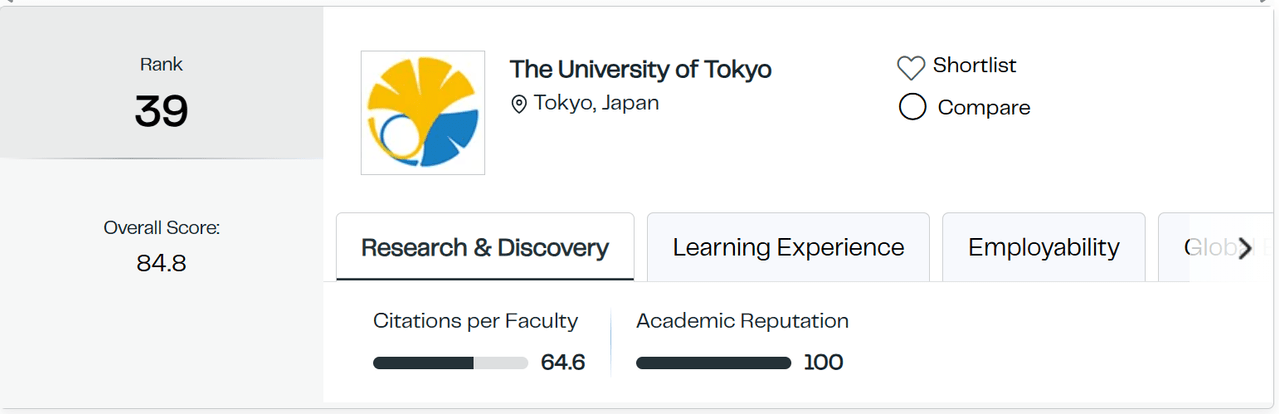Show more tabs with the right chevron
The height and width of the screenshot is (414, 1279).
[1244, 249]
